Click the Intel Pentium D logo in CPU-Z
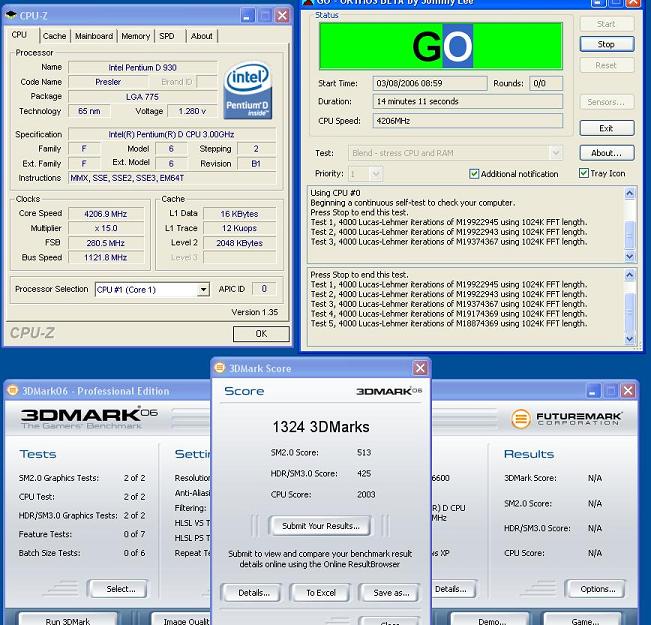Screen dimensions: 651x625 coord(247,91)
